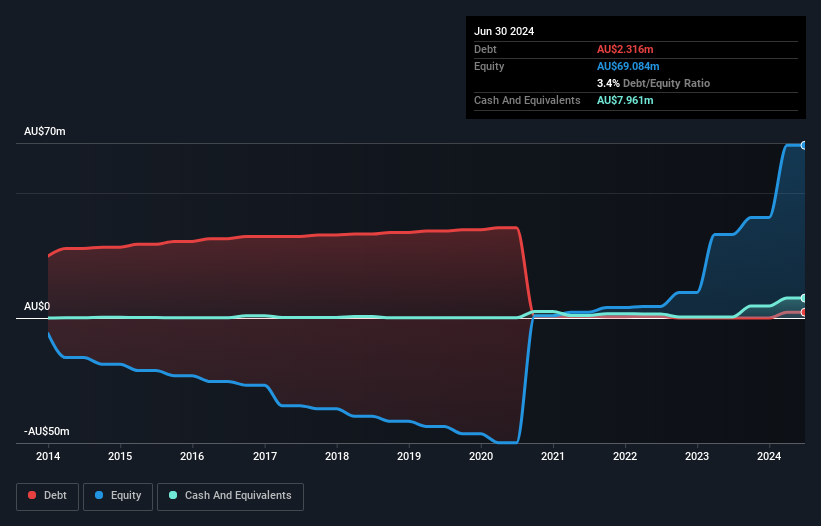Screen dimensions: 821x526
Task: Click the Debt value AU$2.316m in tooltip
Action: coord(625,49)
